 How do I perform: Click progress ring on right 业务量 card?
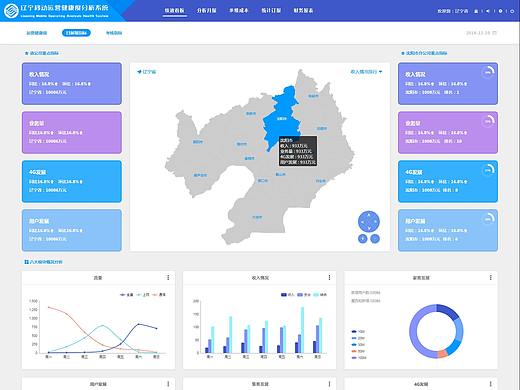(488, 121)
